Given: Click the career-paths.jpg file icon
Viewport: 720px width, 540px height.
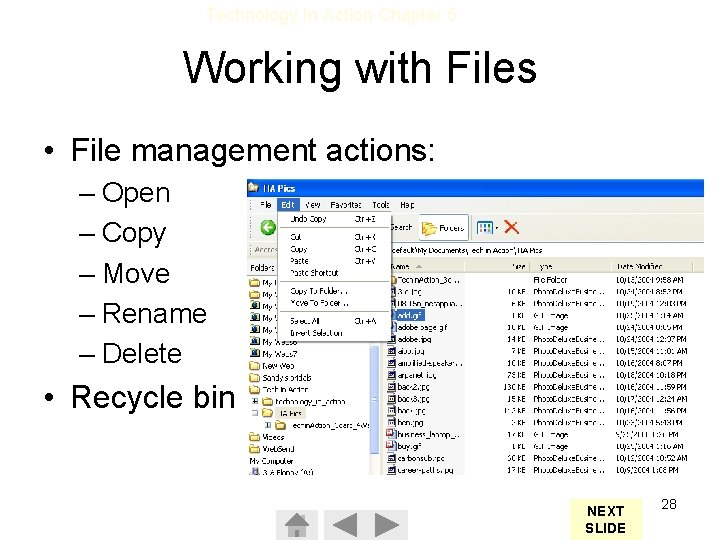Looking at the screenshot, I should click(x=391, y=470).
